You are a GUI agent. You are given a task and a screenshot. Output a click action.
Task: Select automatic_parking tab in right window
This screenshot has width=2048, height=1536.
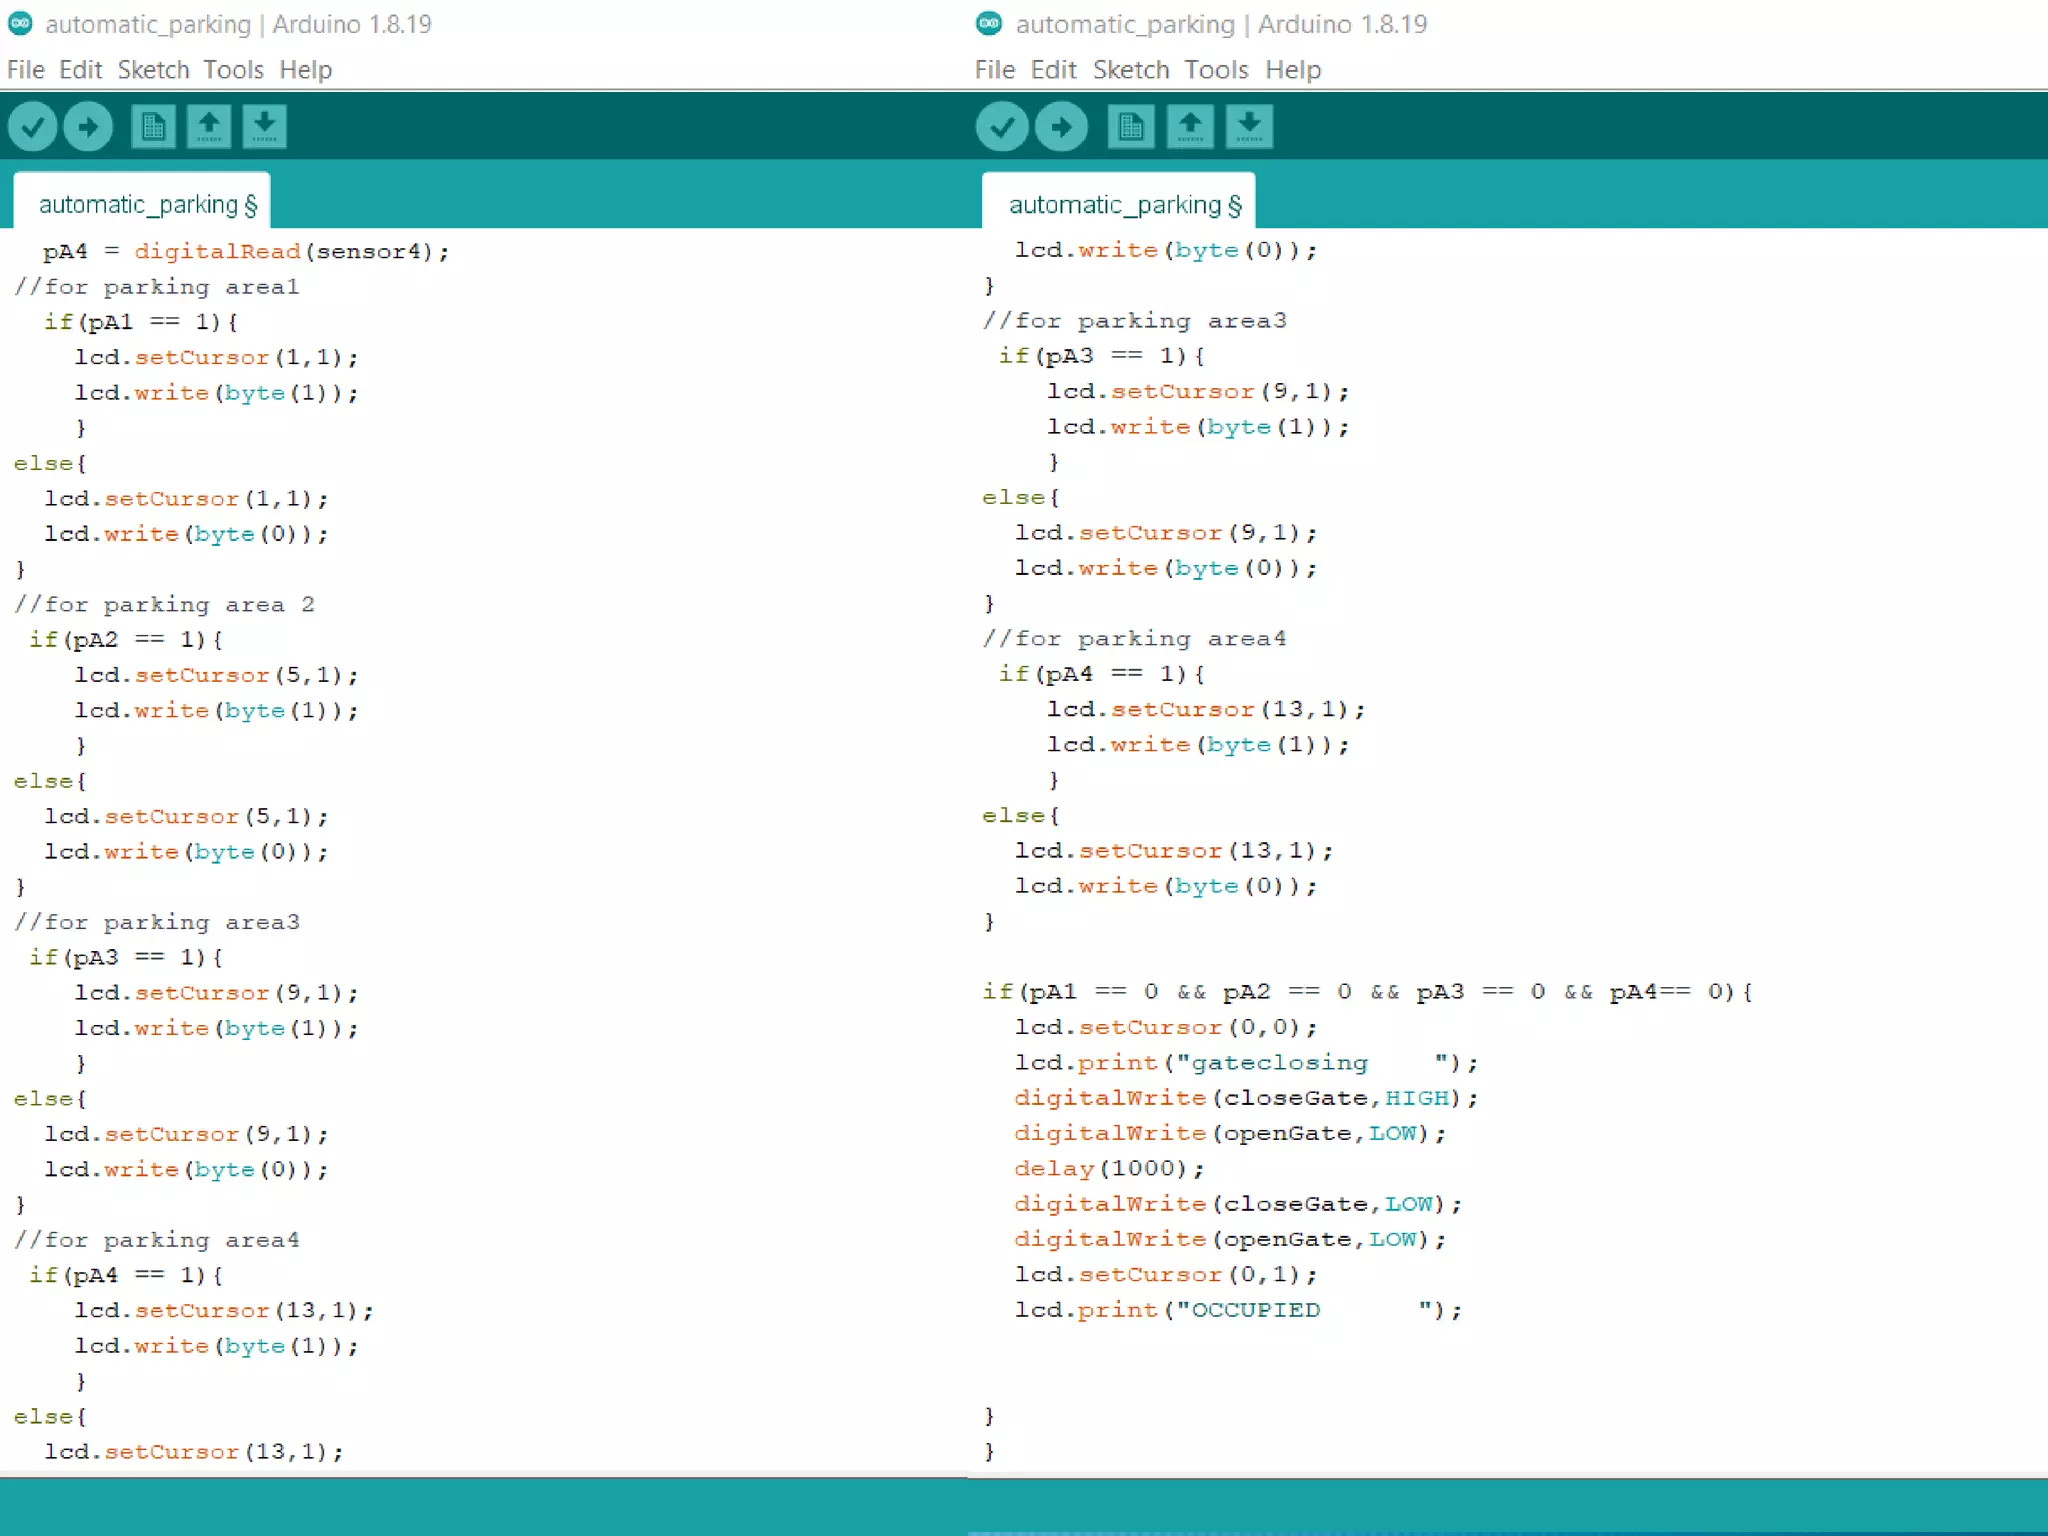[1124, 205]
